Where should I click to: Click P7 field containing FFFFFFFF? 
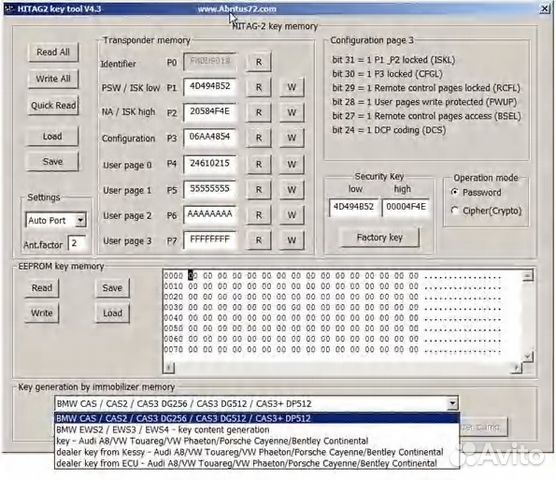[x=210, y=240]
